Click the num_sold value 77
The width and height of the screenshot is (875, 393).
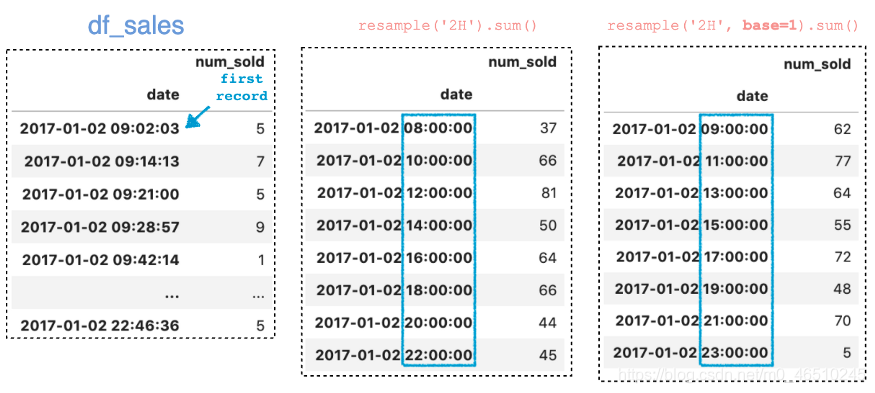(843, 162)
